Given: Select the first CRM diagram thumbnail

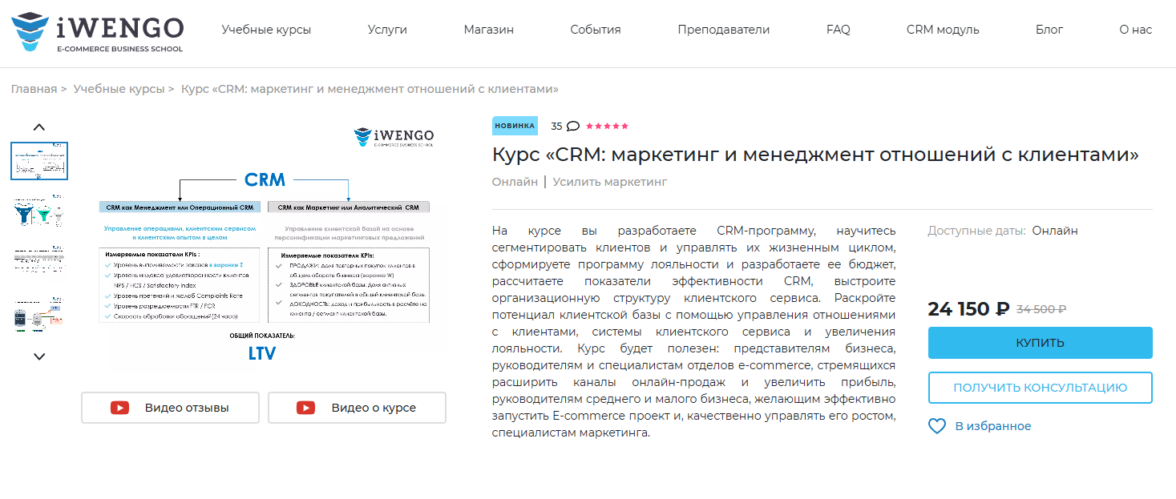Looking at the screenshot, I should pyautogui.click(x=40, y=161).
